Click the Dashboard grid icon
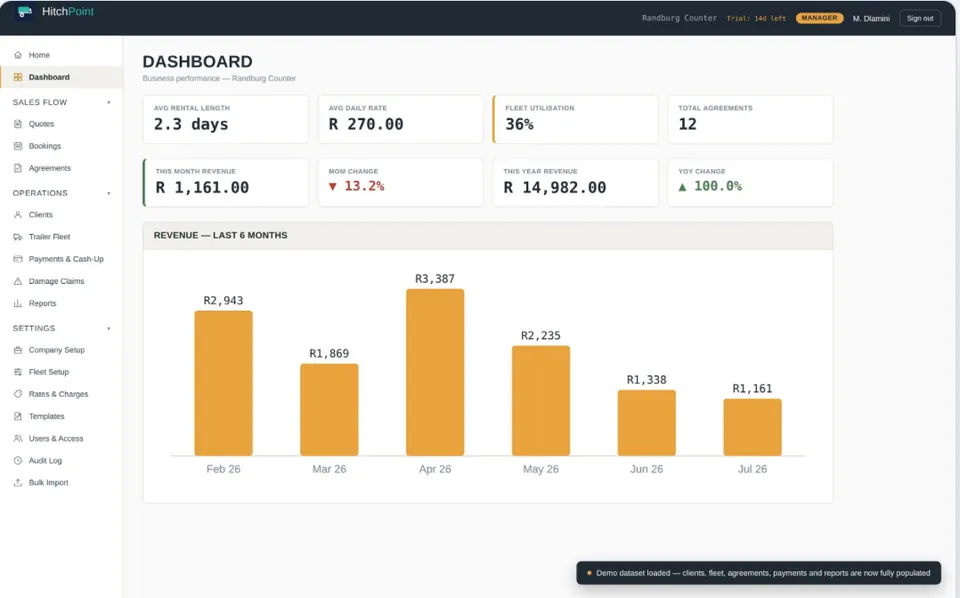 (18, 77)
